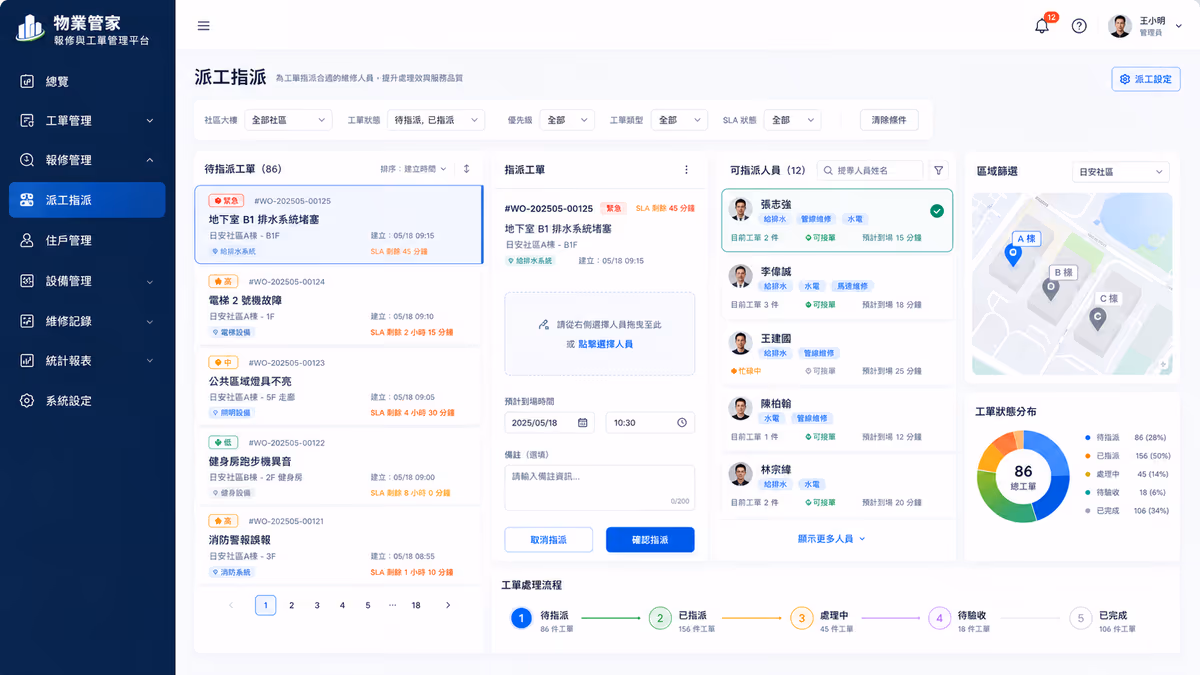Select the 公共區域燈具不亮 work order
Image resolution: width=1200 pixels, height=675 pixels.
338,387
